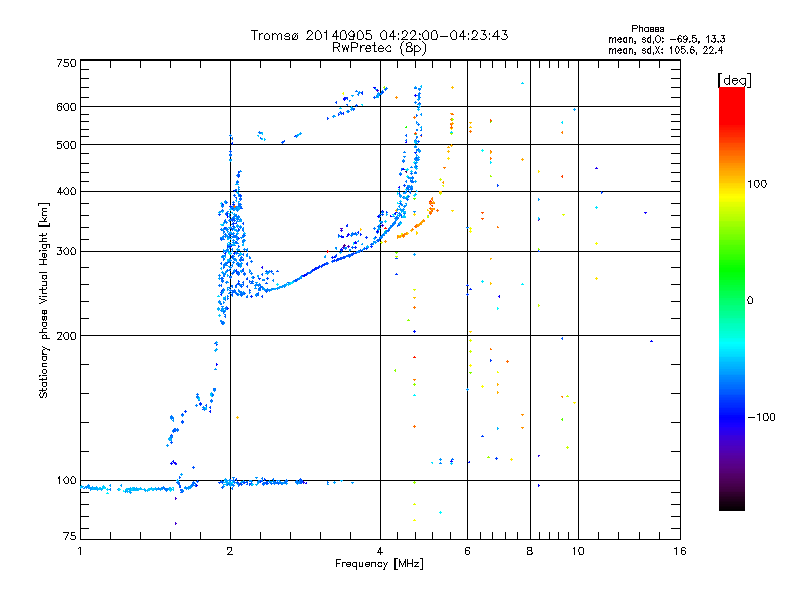The height and width of the screenshot is (600, 800).
Task: Click the x-axis tick label '6'
Action: 467,551
